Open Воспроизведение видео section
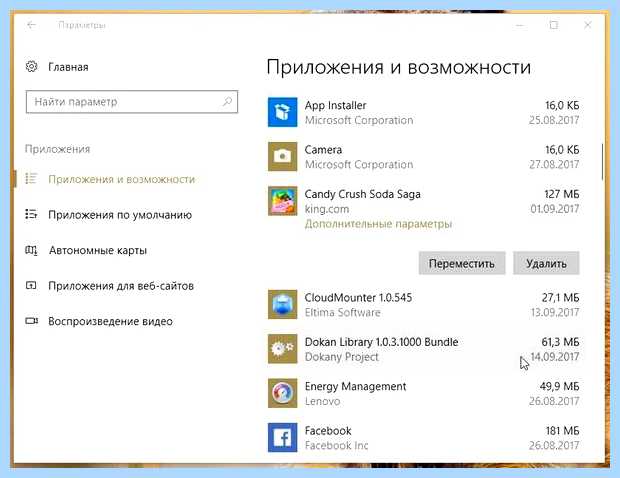This screenshot has height=478, width=620. click(x=110, y=321)
